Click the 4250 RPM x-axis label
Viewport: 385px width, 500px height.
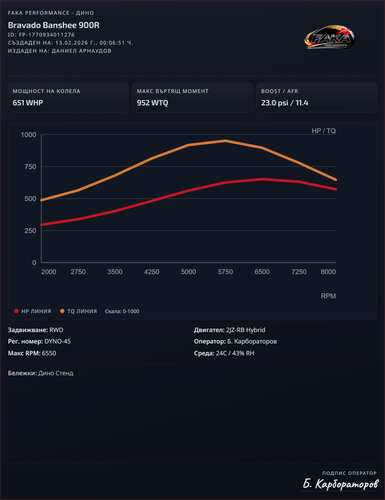coord(152,272)
